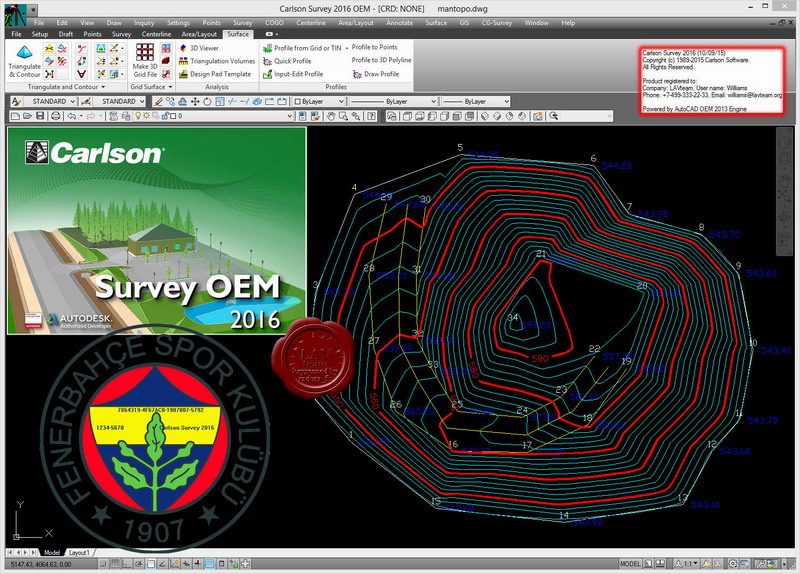Select the Move tool in Modify toolbar
Screen dimensions: 800x574
tap(195, 102)
